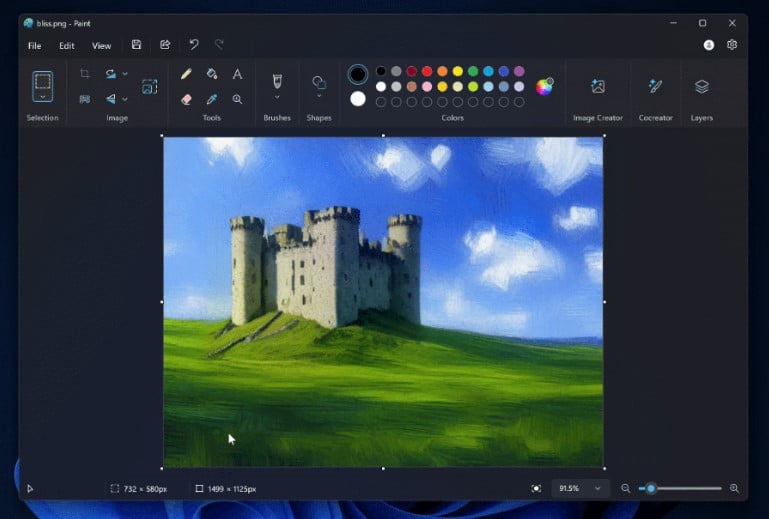
Task: Click the canvas bottom-right resize handle
Action: tap(604, 468)
